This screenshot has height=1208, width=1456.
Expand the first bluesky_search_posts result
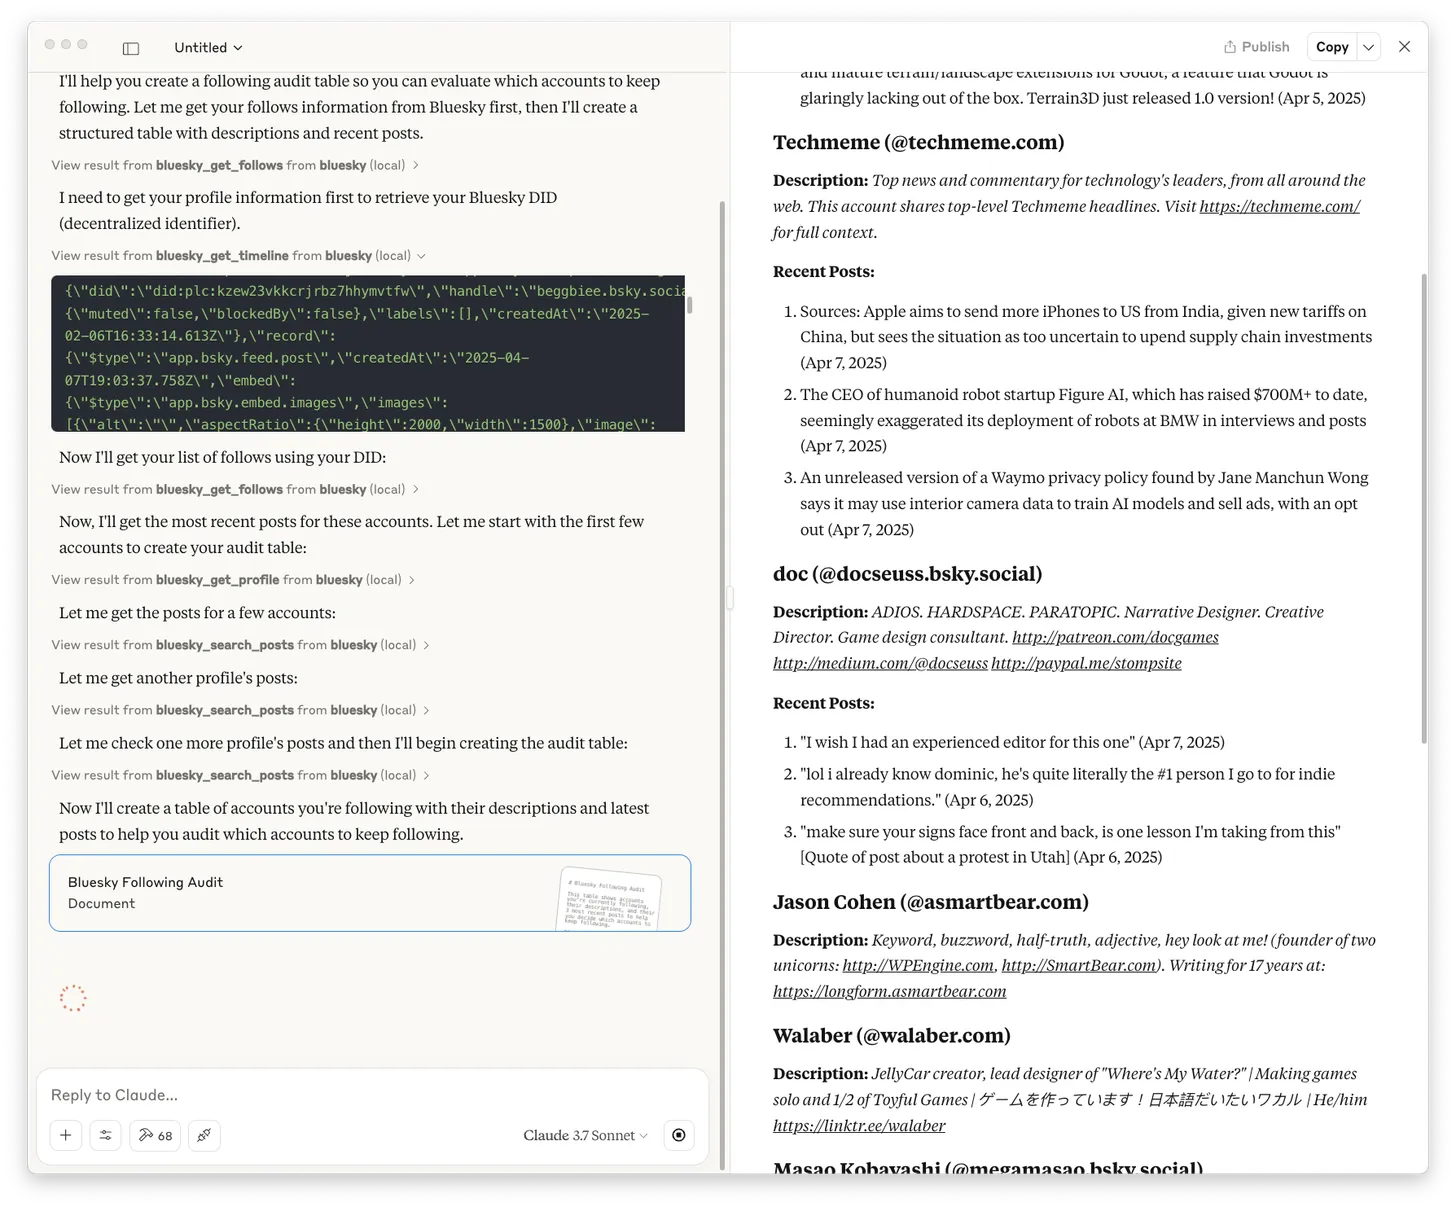tap(240, 645)
